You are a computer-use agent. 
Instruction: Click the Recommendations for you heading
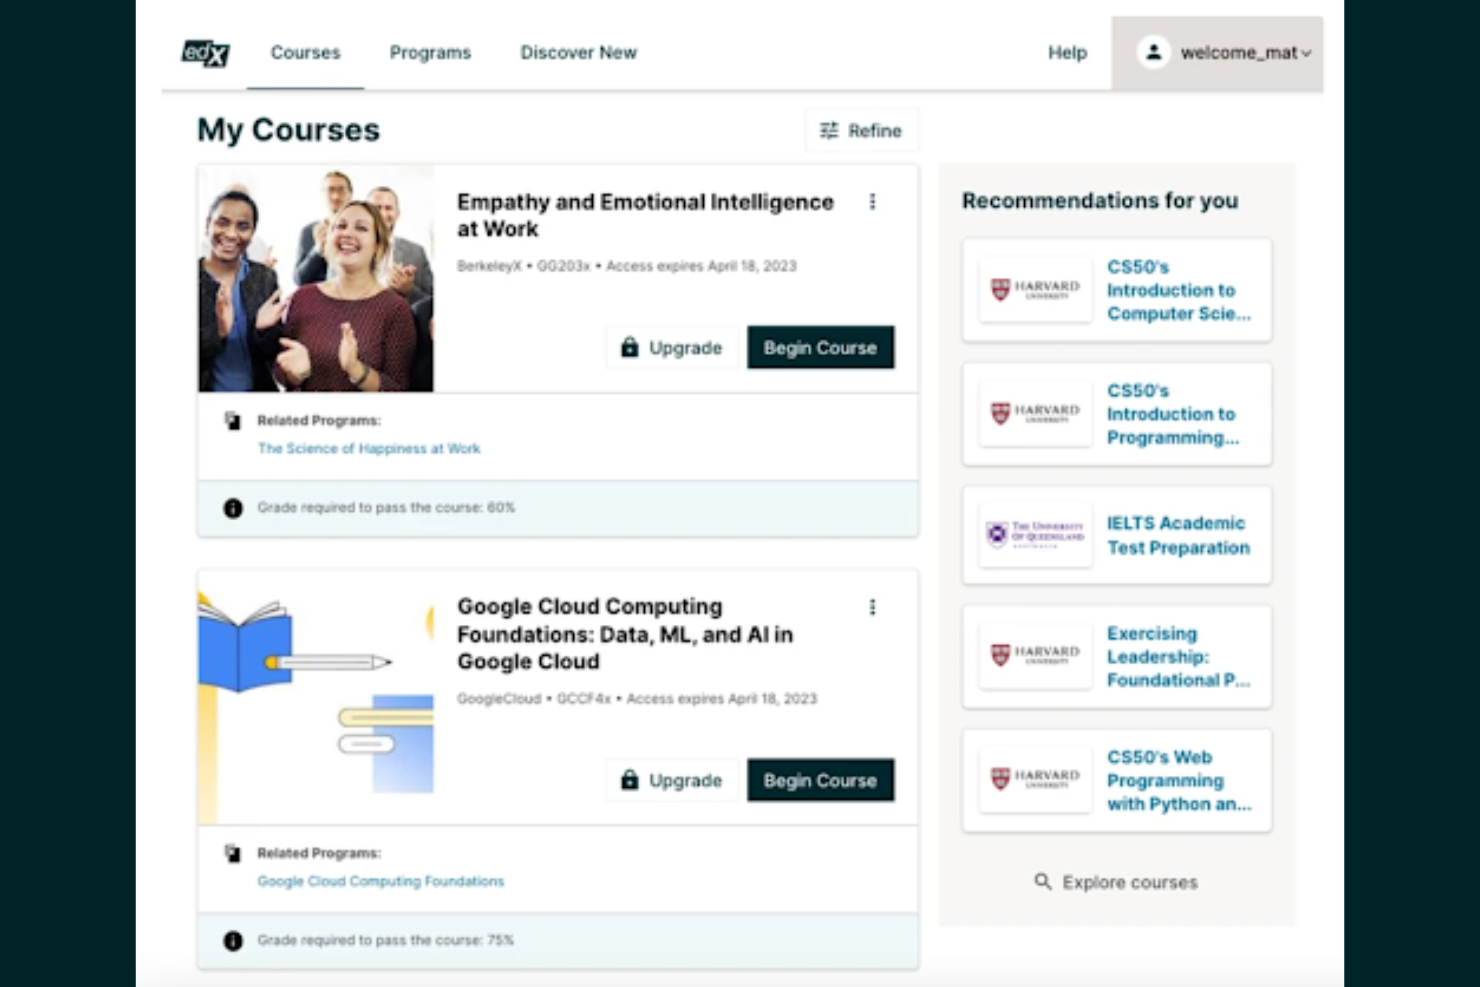pos(1100,201)
